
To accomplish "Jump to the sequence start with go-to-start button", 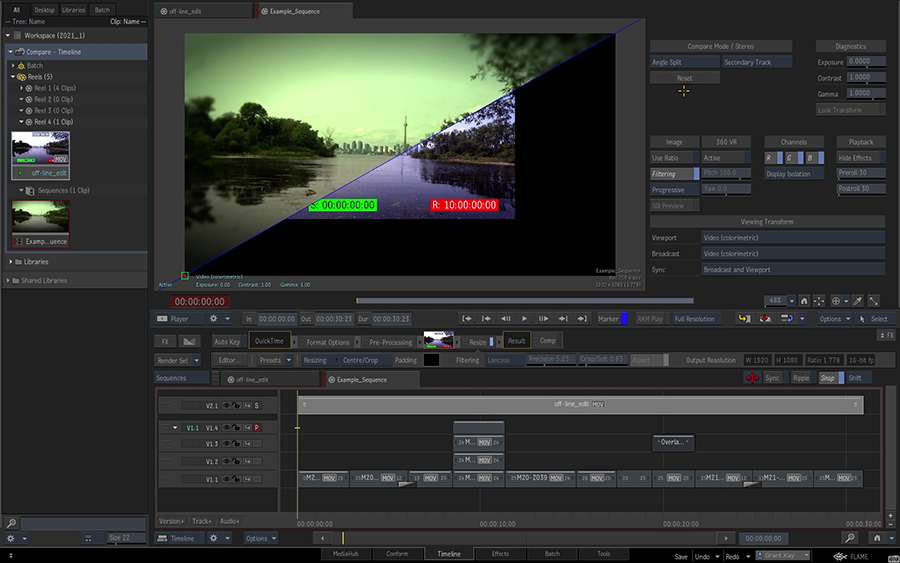I will pos(467,319).
